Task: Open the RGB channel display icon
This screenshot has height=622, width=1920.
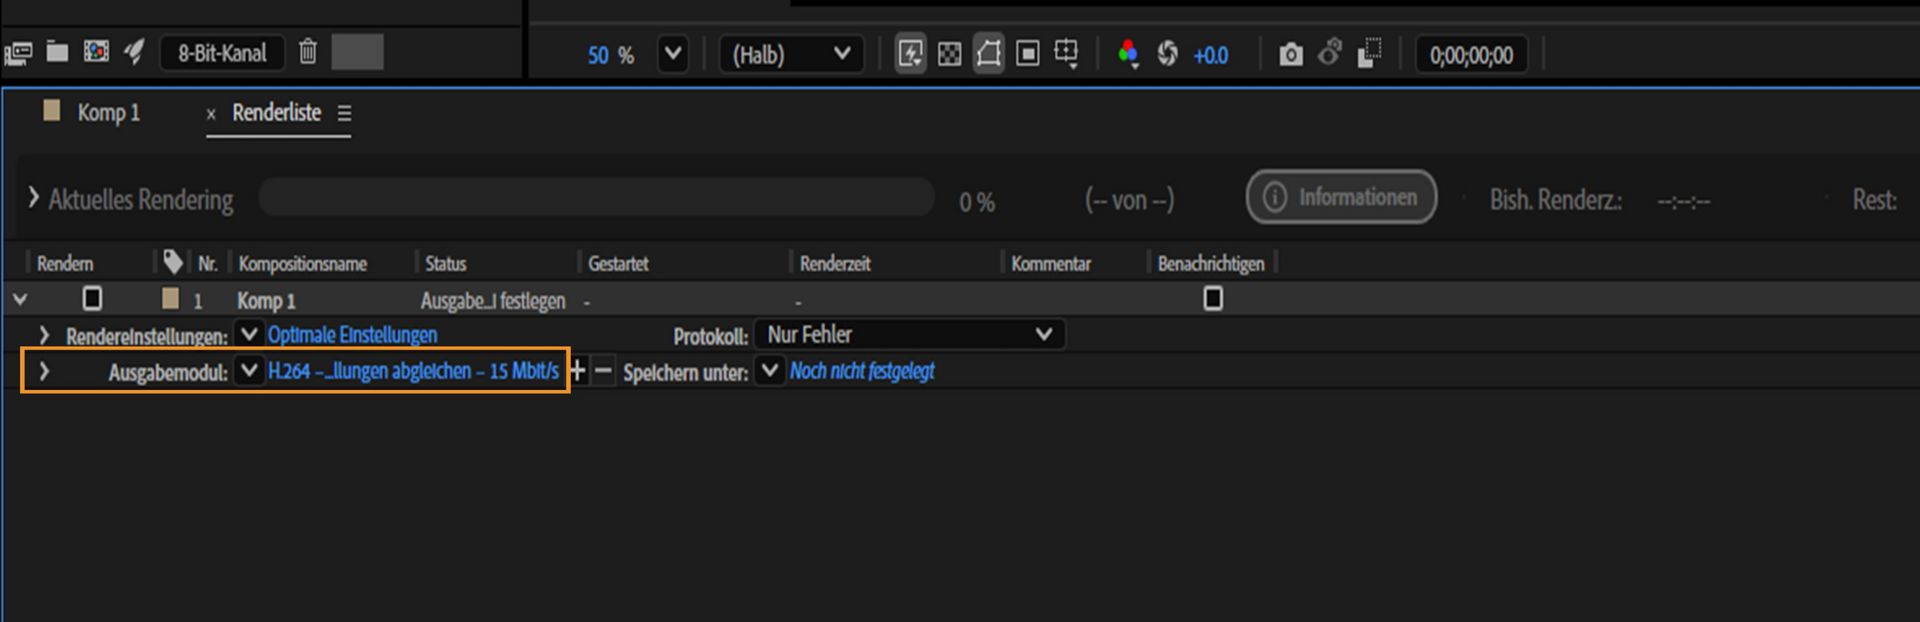Action: pyautogui.click(x=1128, y=54)
